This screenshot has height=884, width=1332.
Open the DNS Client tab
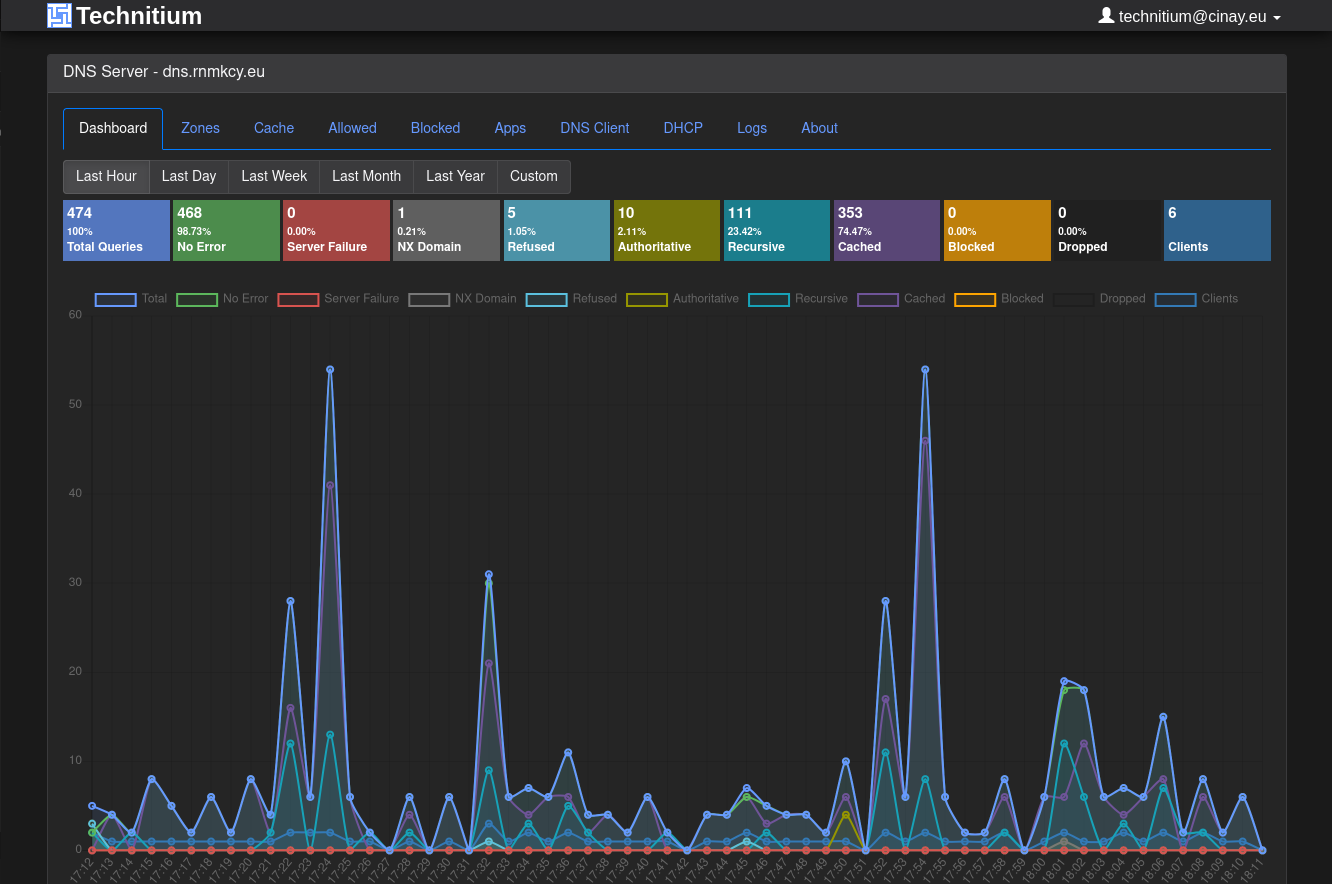tap(595, 128)
